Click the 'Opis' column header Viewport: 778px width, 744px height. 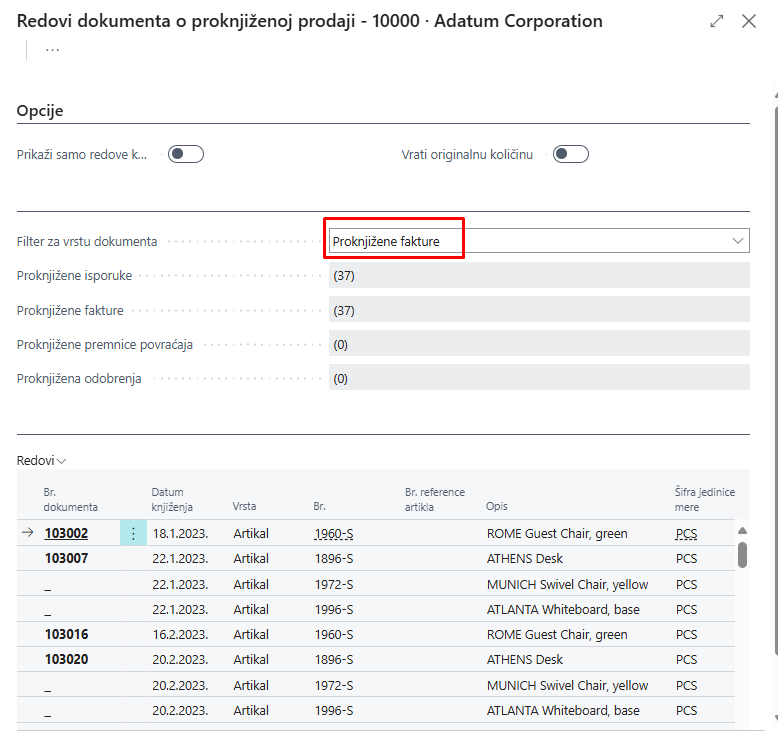(x=496, y=506)
